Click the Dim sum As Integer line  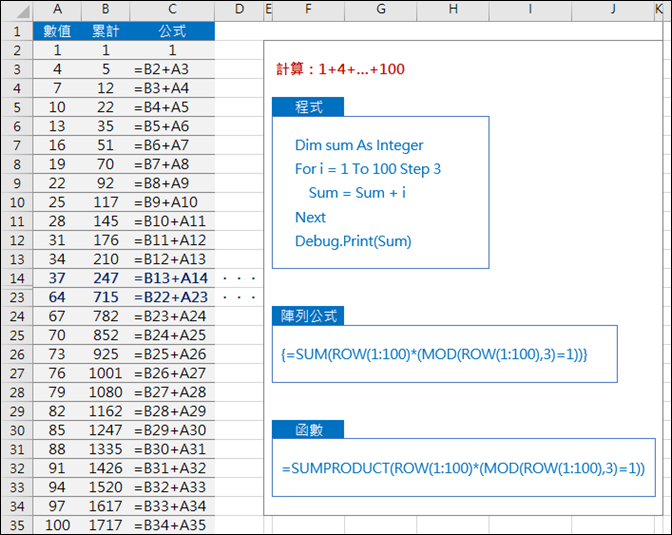tap(359, 145)
